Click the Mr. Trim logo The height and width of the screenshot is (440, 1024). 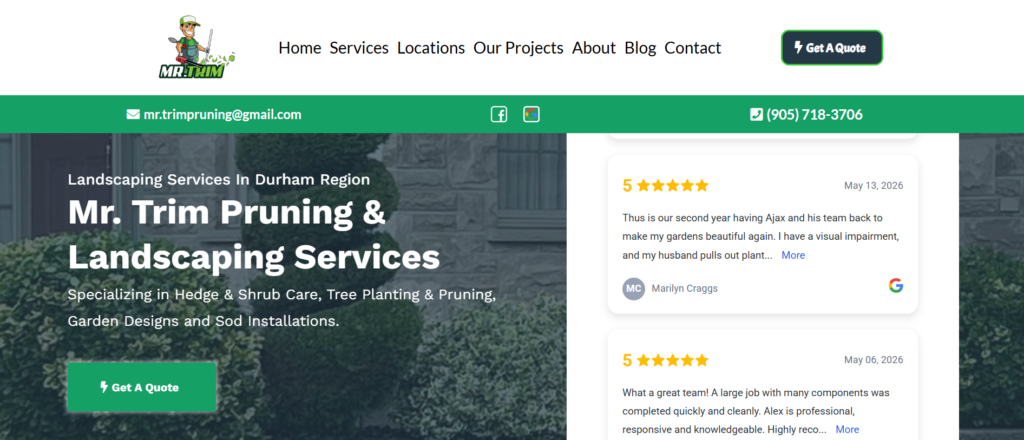tap(197, 48)
